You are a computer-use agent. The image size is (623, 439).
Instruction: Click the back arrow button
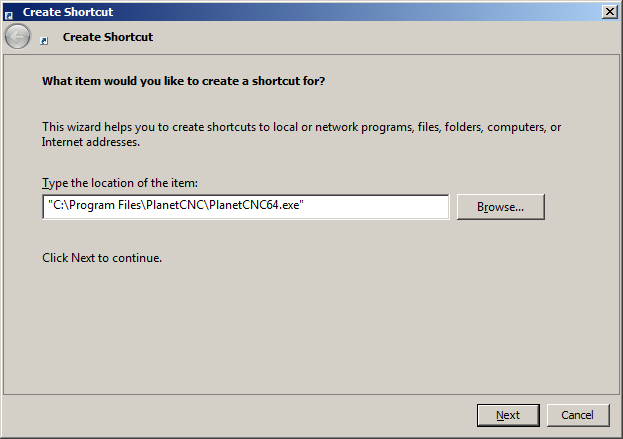pyautogui.click(x=17, y=37)
